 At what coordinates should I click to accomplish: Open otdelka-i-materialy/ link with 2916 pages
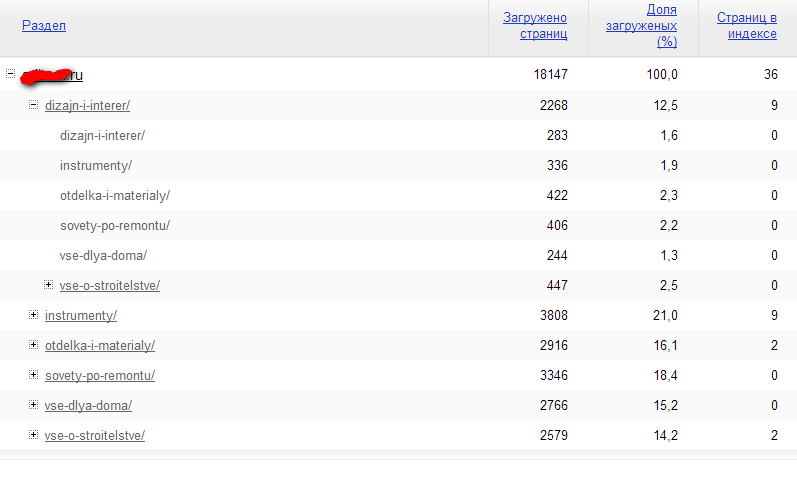[x=100, y=346]
